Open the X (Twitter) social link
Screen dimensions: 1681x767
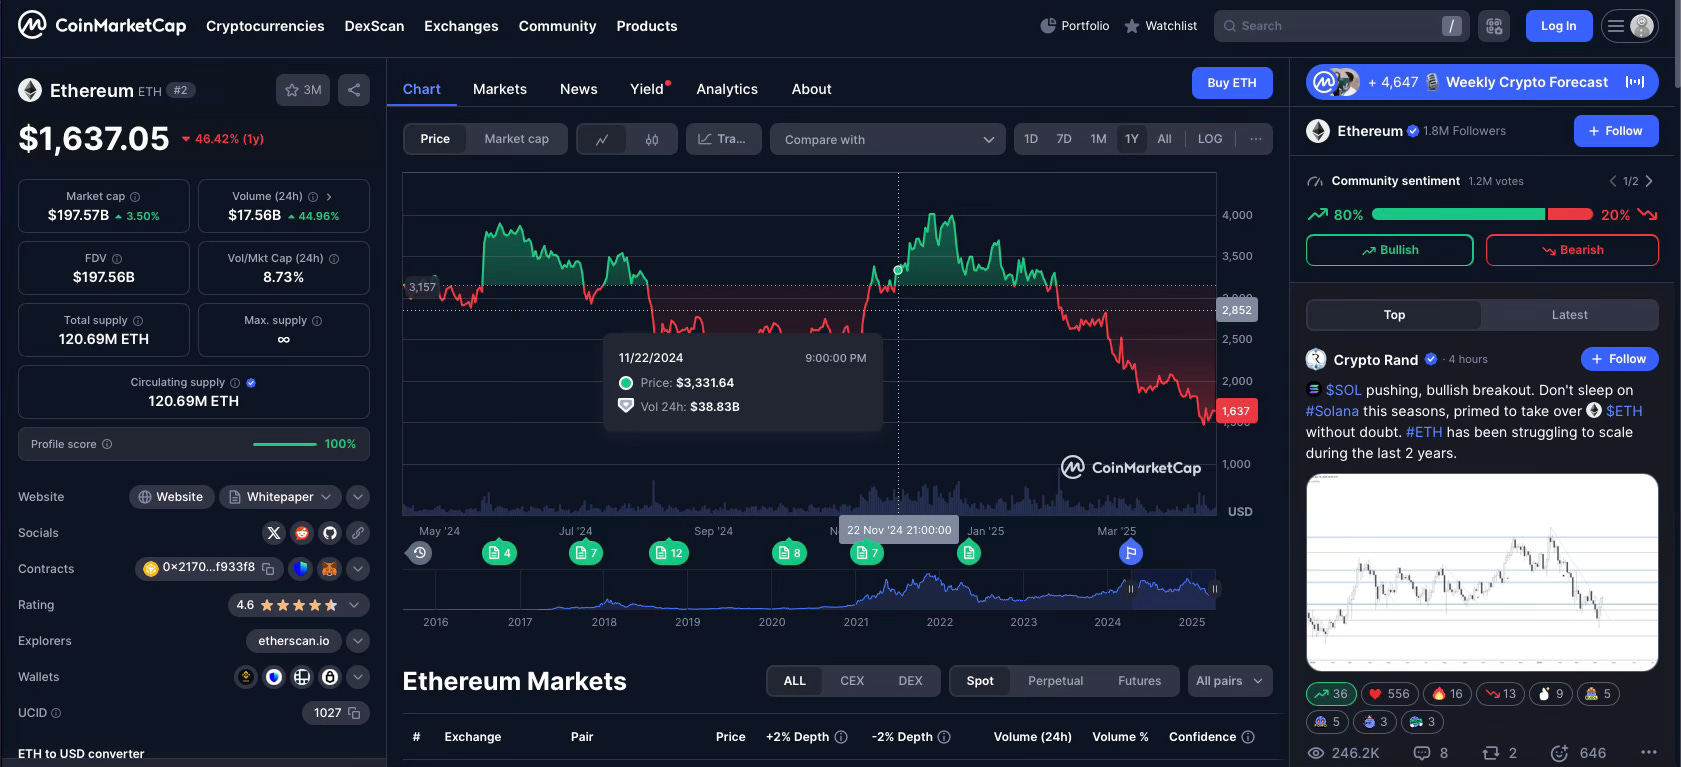click(274, 533)
